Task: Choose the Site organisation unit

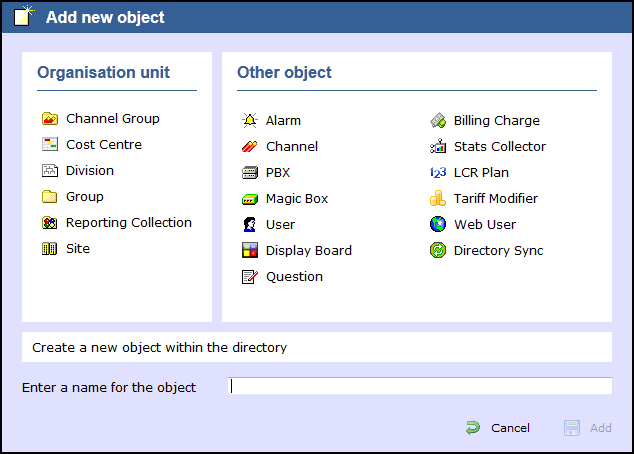Action: pos(77,249)
